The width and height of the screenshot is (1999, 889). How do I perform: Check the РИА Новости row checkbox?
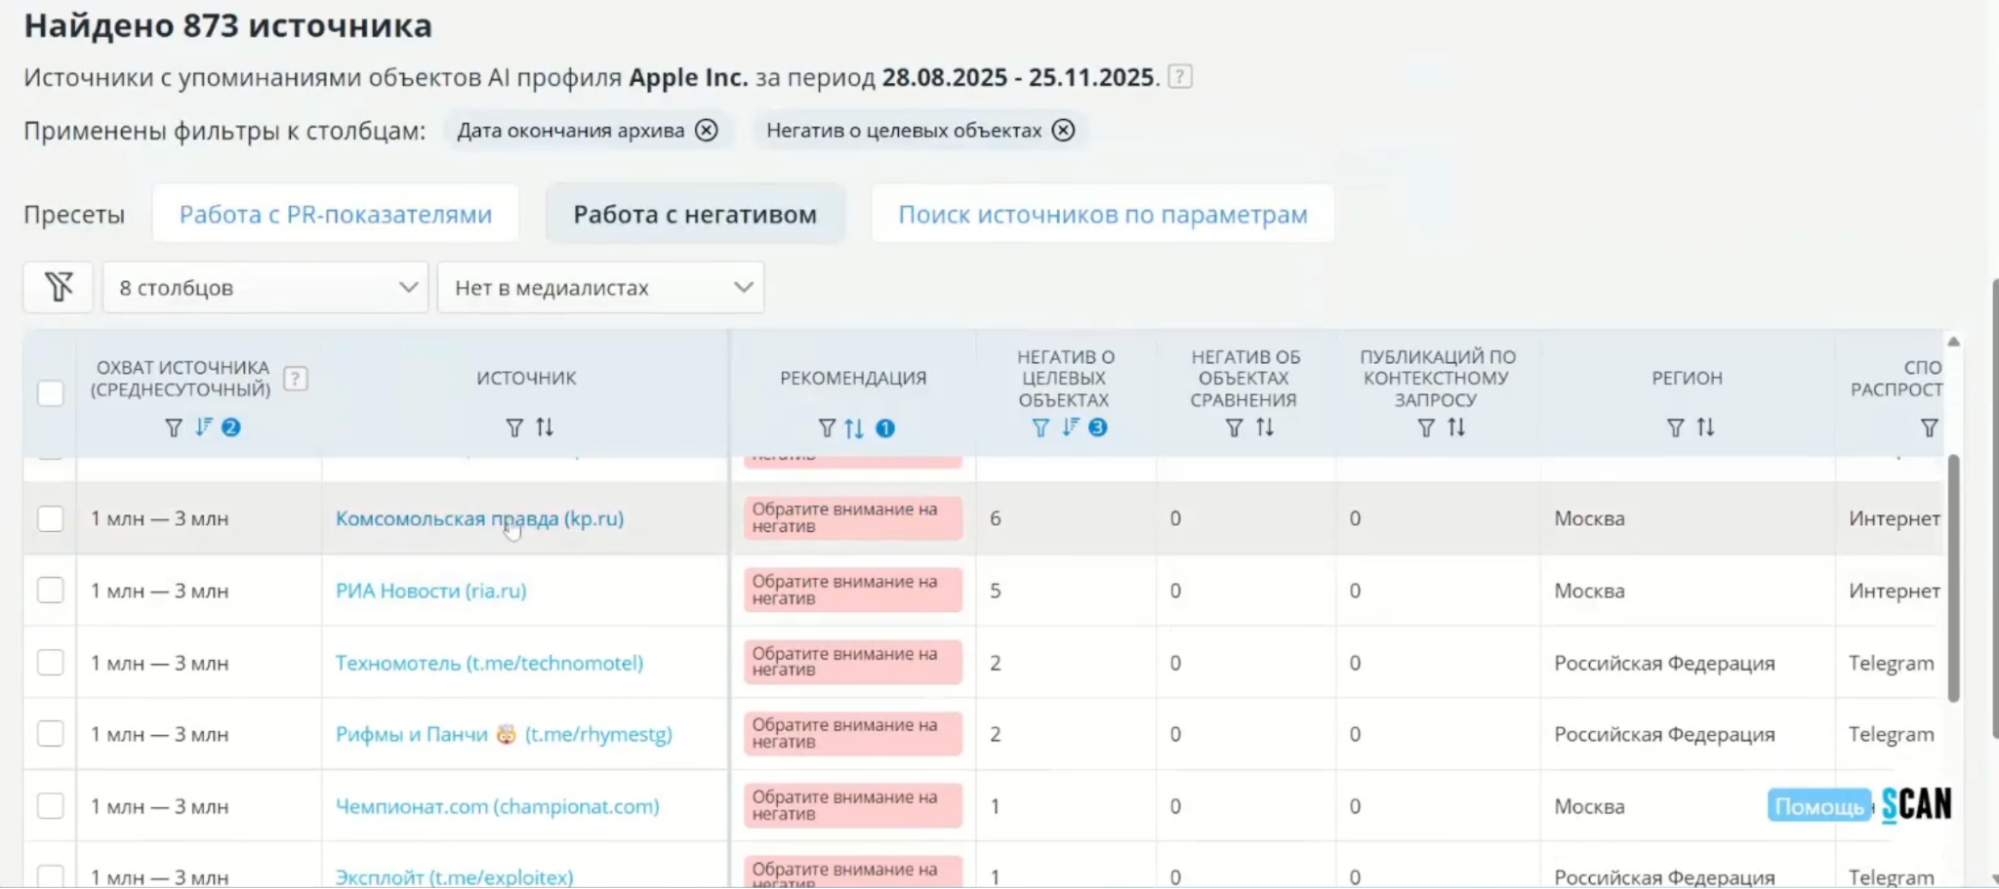(x=50, y=591)
